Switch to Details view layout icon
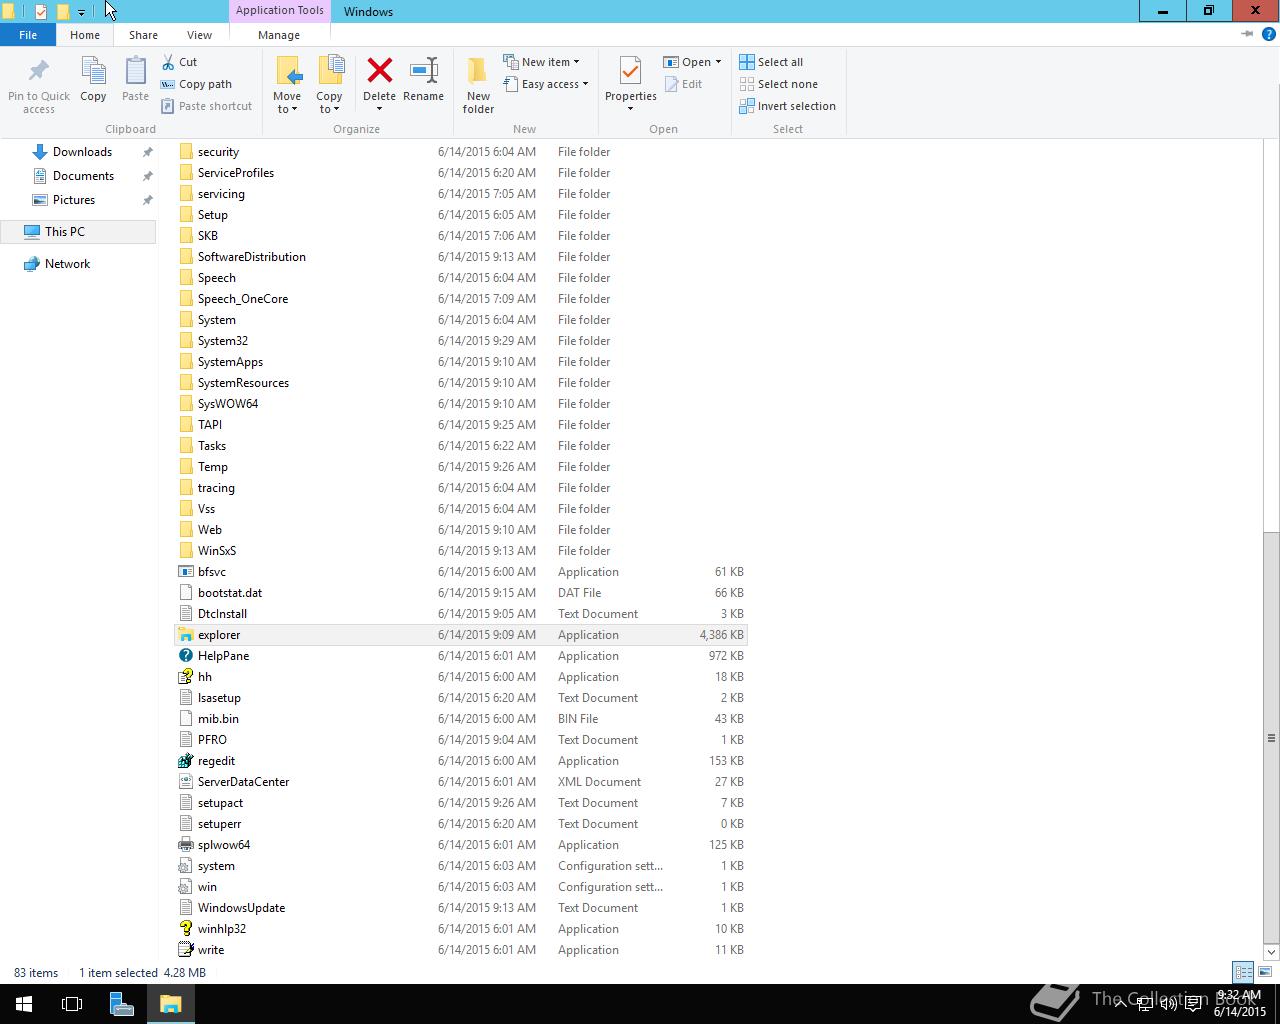This screenshot has height=1024, width=1280. coord(1243,972)
